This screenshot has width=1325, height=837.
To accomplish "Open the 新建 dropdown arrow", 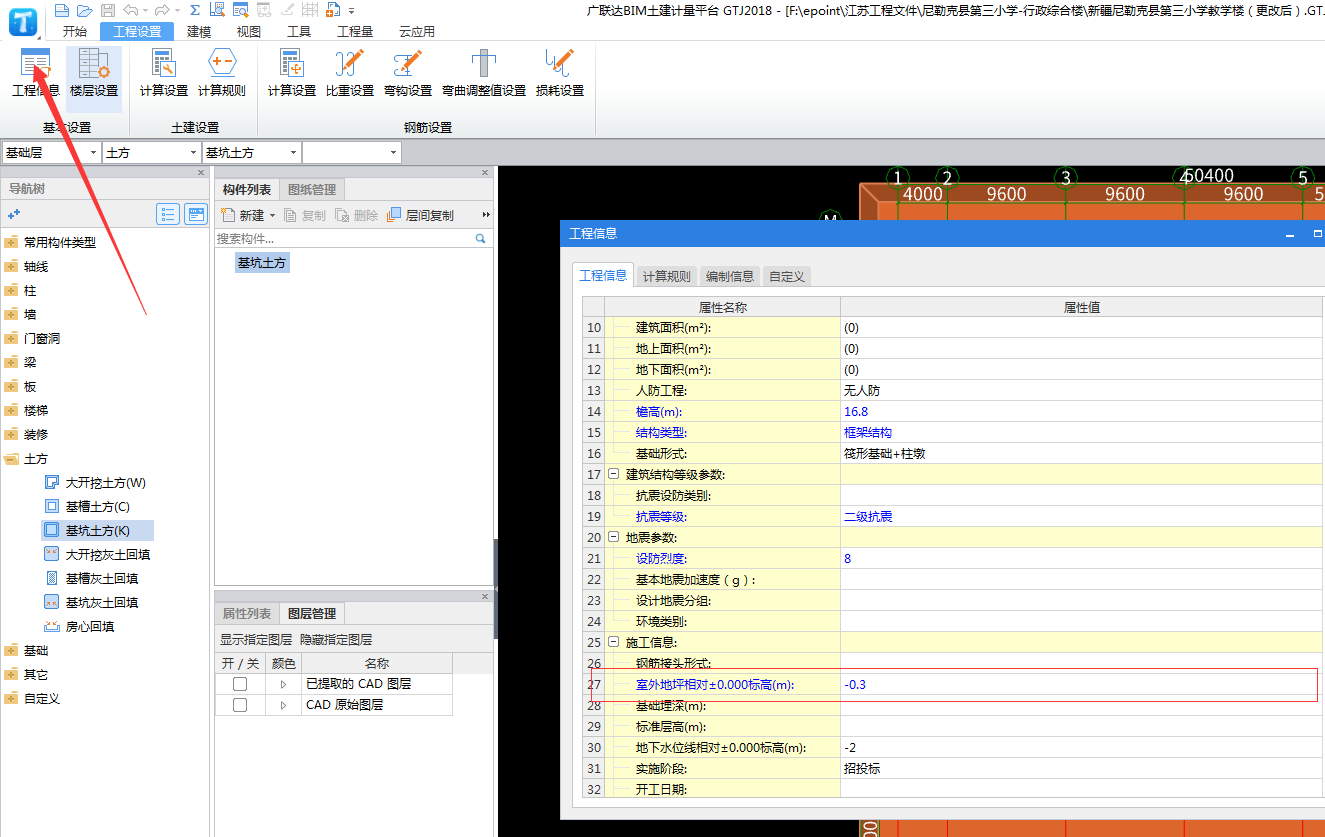I will click(x=272, y=215).
